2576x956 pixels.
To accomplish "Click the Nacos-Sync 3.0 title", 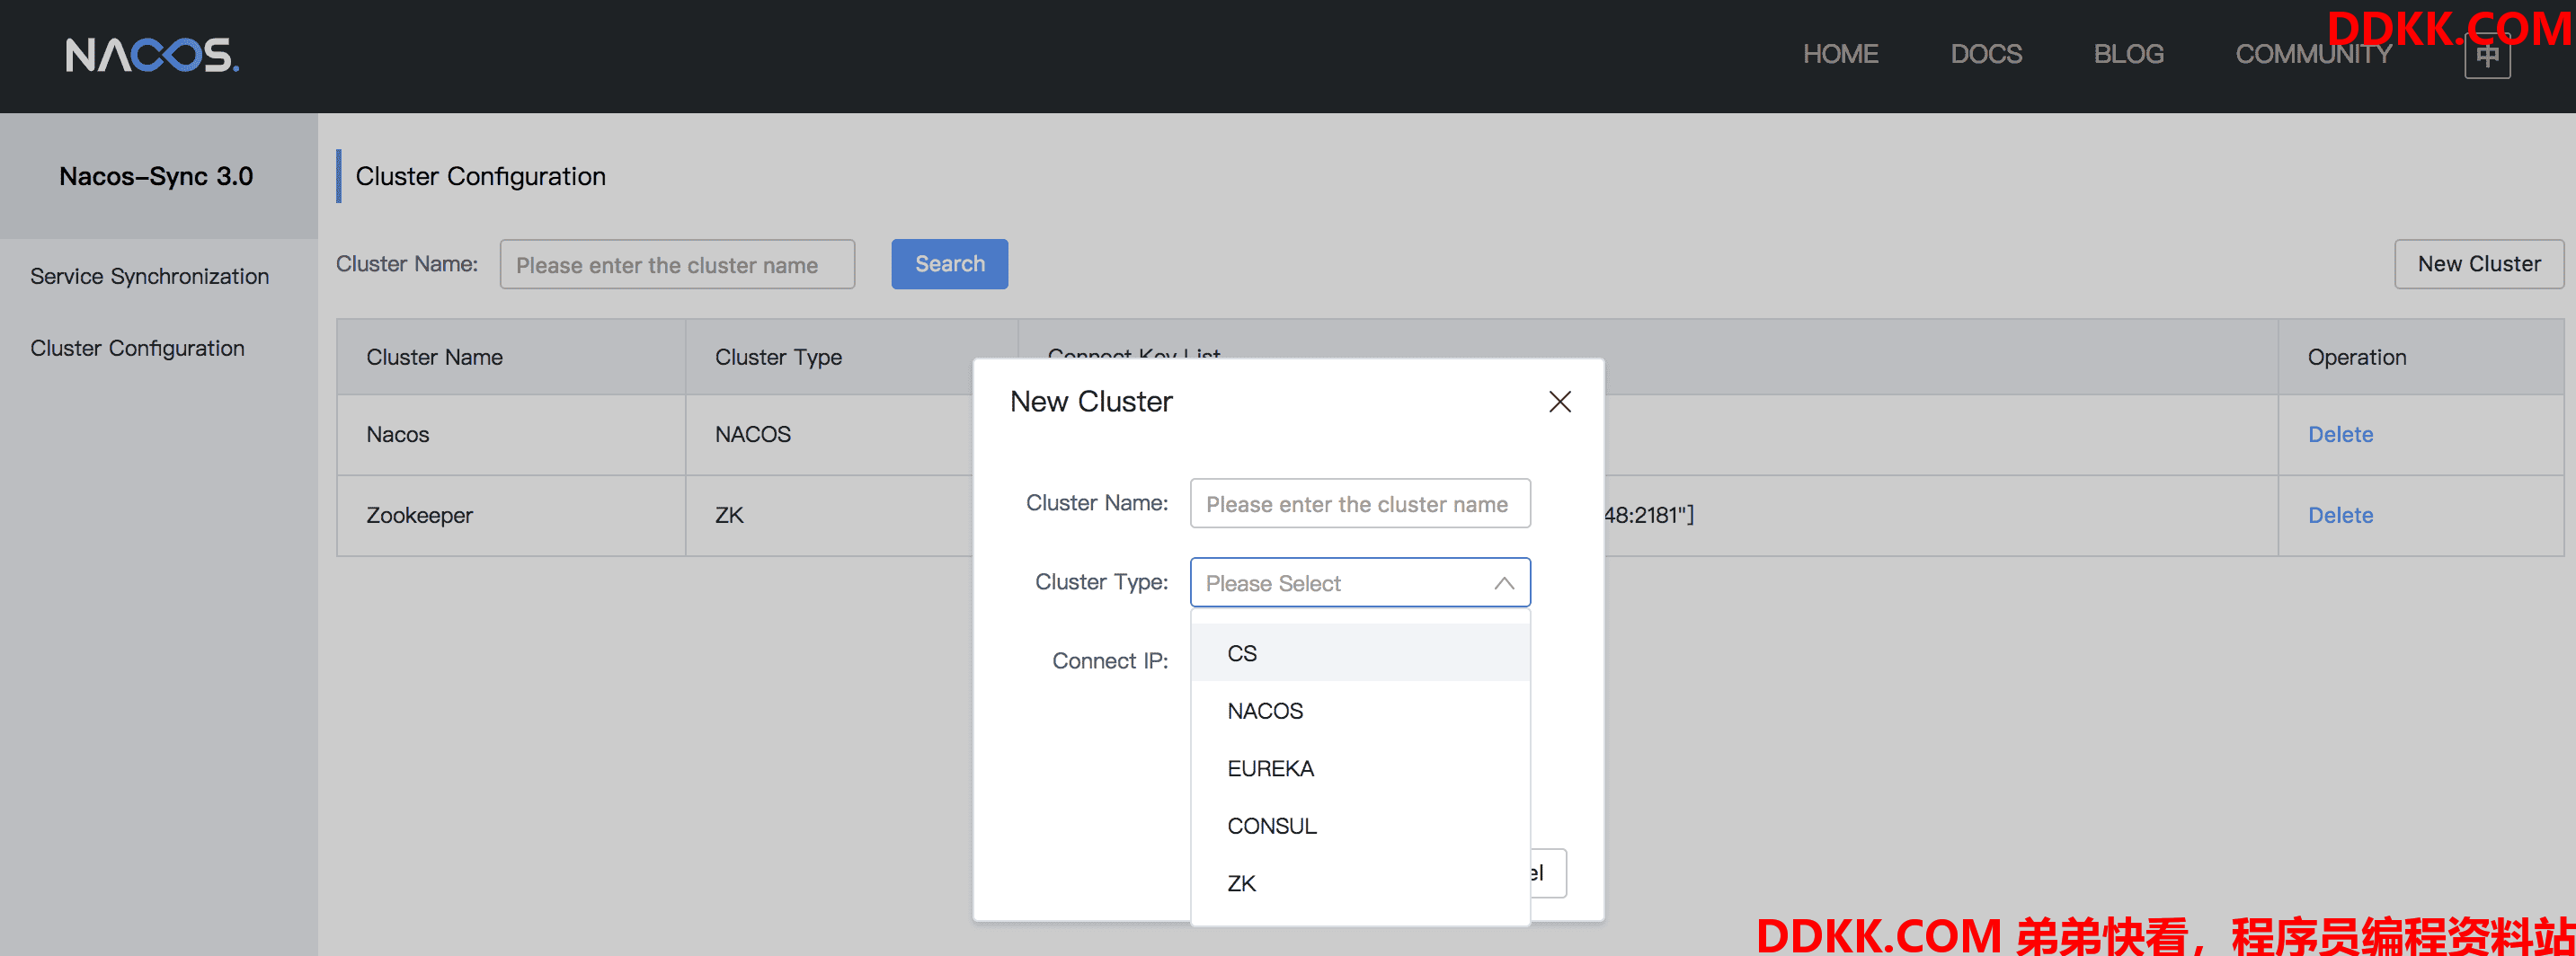I will 156,176.
